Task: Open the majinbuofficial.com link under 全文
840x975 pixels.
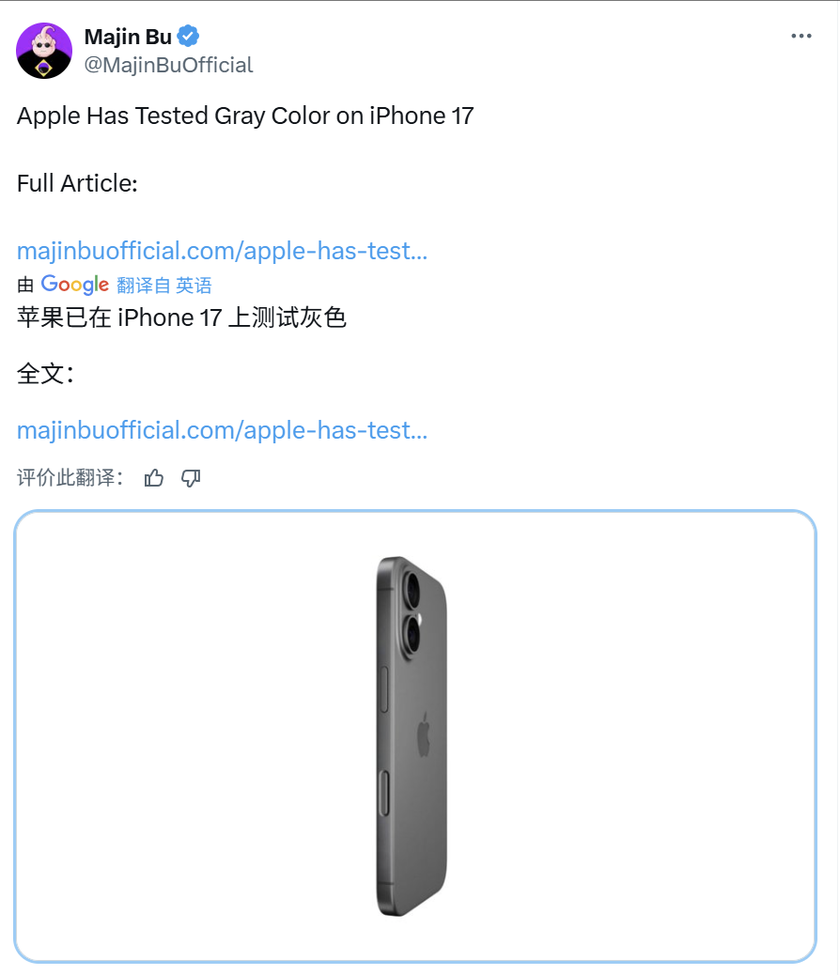Action: pyautogui.click(x=222, y=430)
